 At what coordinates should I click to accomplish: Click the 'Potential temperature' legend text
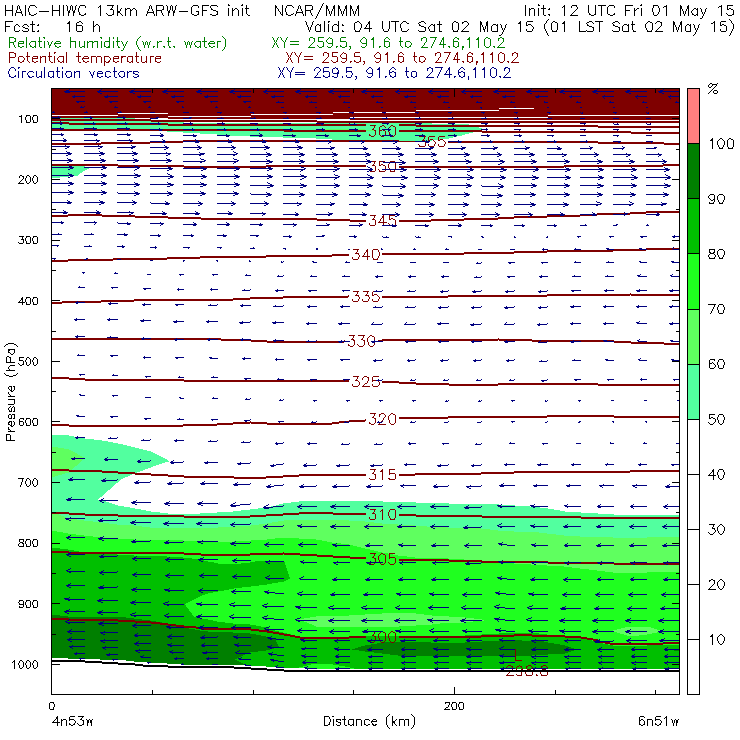coord(85,58)
